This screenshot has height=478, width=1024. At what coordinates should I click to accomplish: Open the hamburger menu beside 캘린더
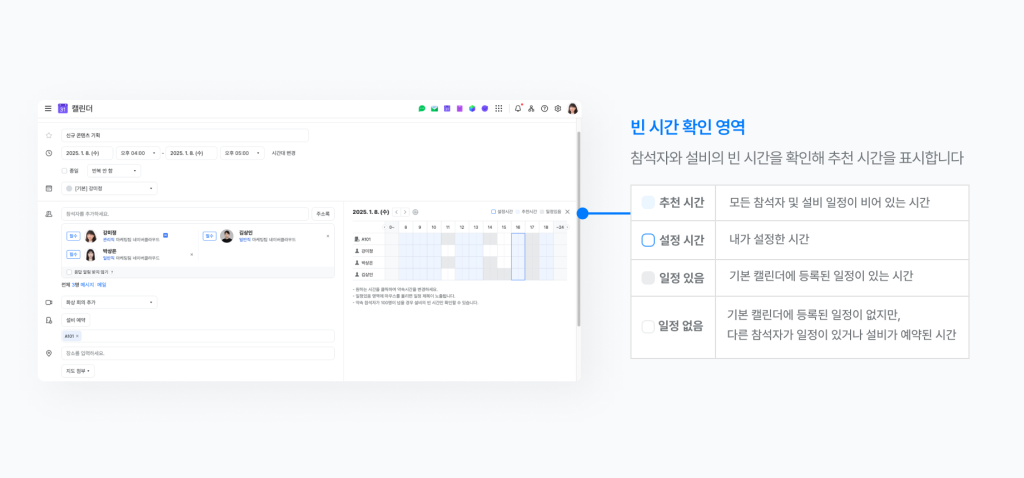48,108
